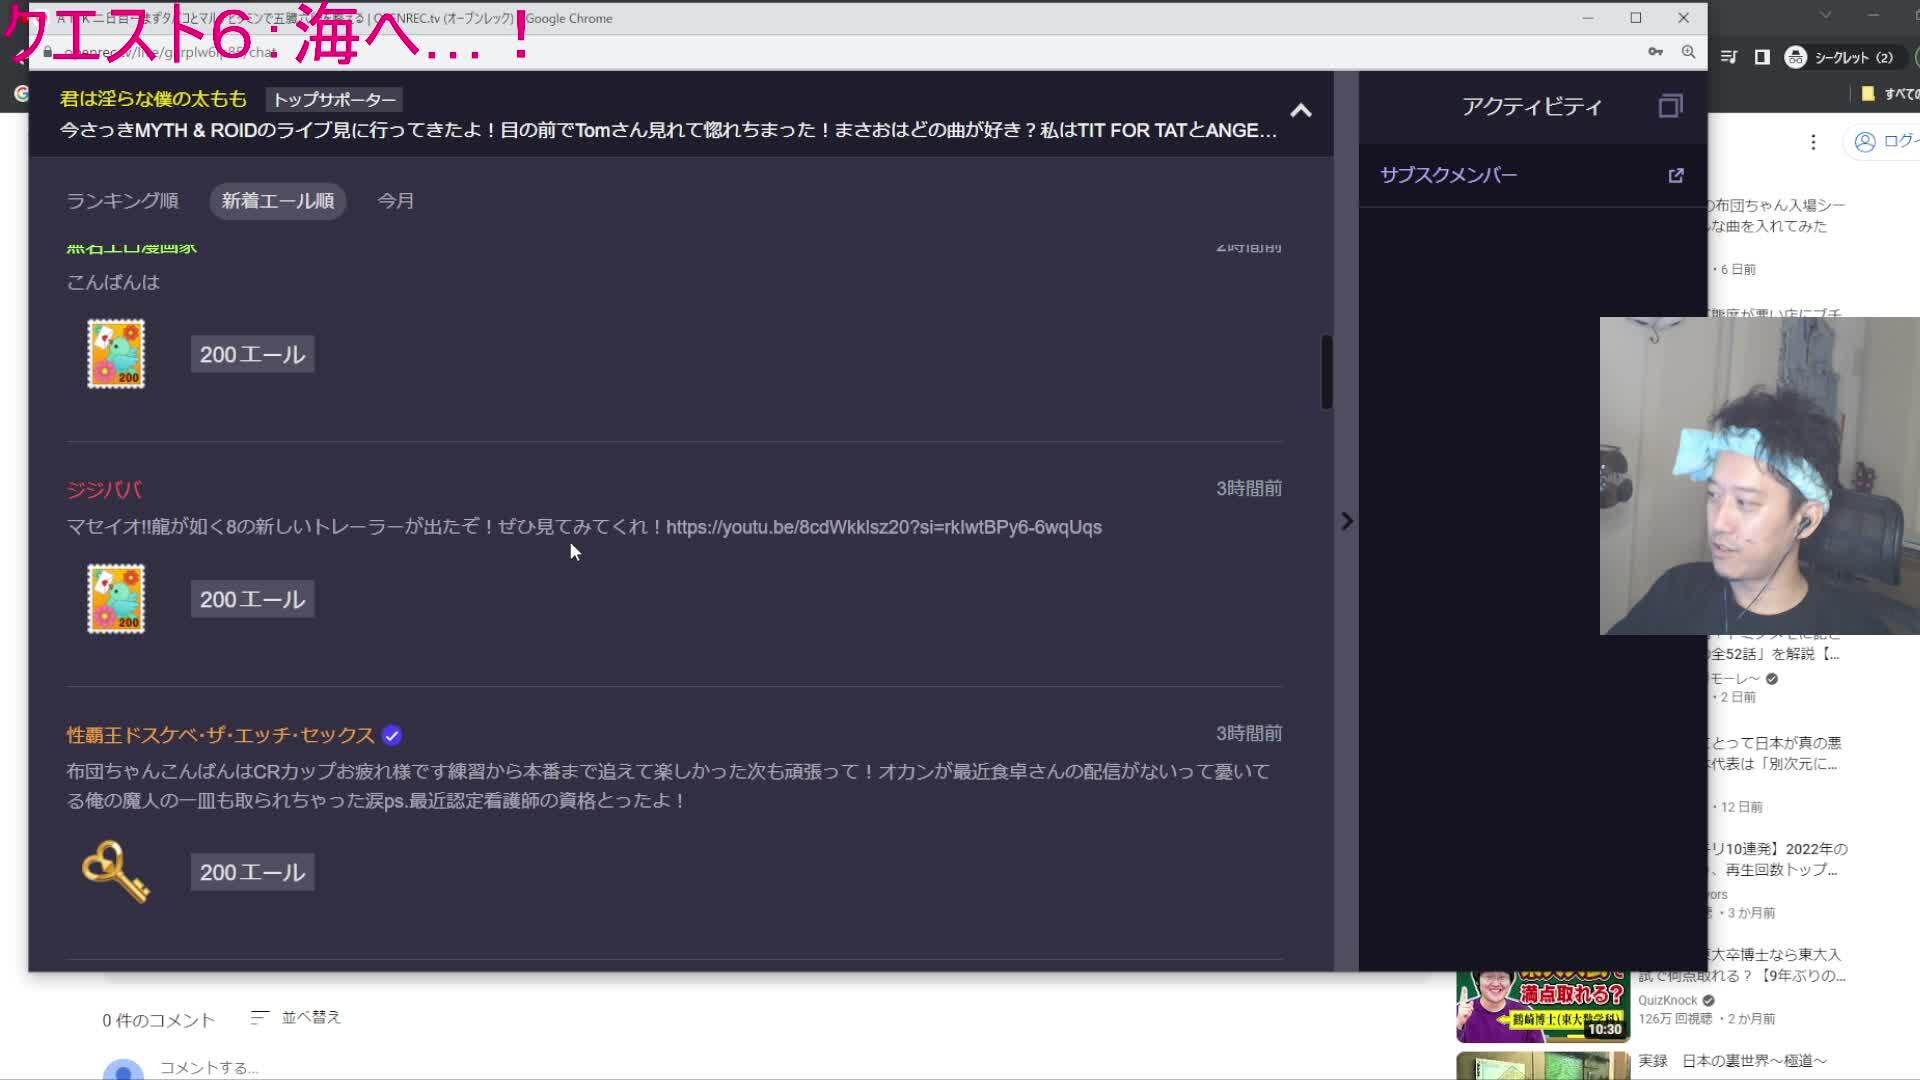Click the トップサポーター badge

coord(334,100)
